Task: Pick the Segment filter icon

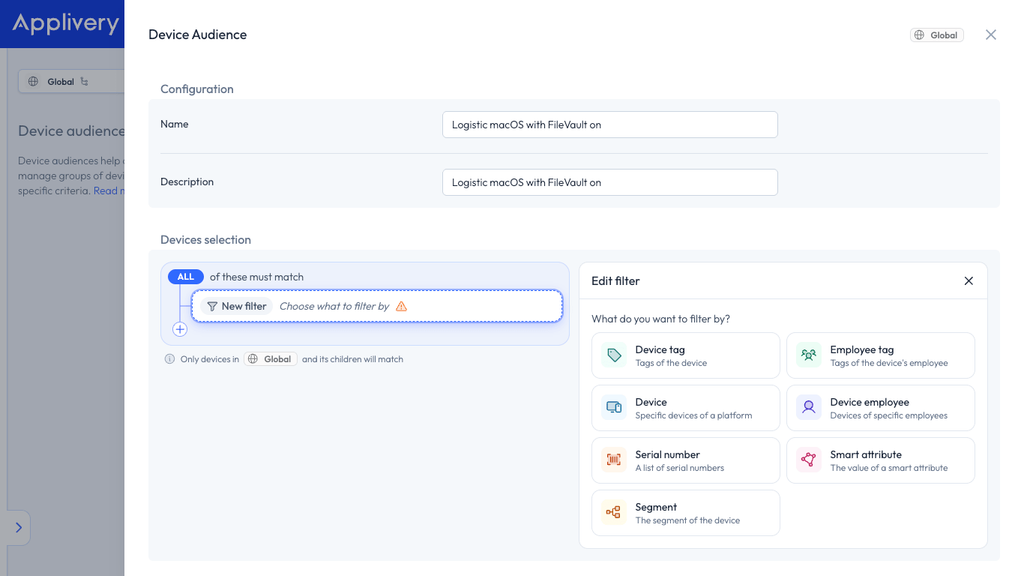Action: pos(614,513)
